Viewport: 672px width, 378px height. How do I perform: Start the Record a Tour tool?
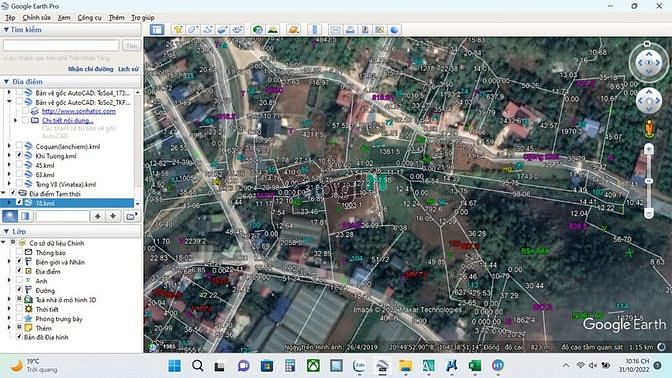237,30
